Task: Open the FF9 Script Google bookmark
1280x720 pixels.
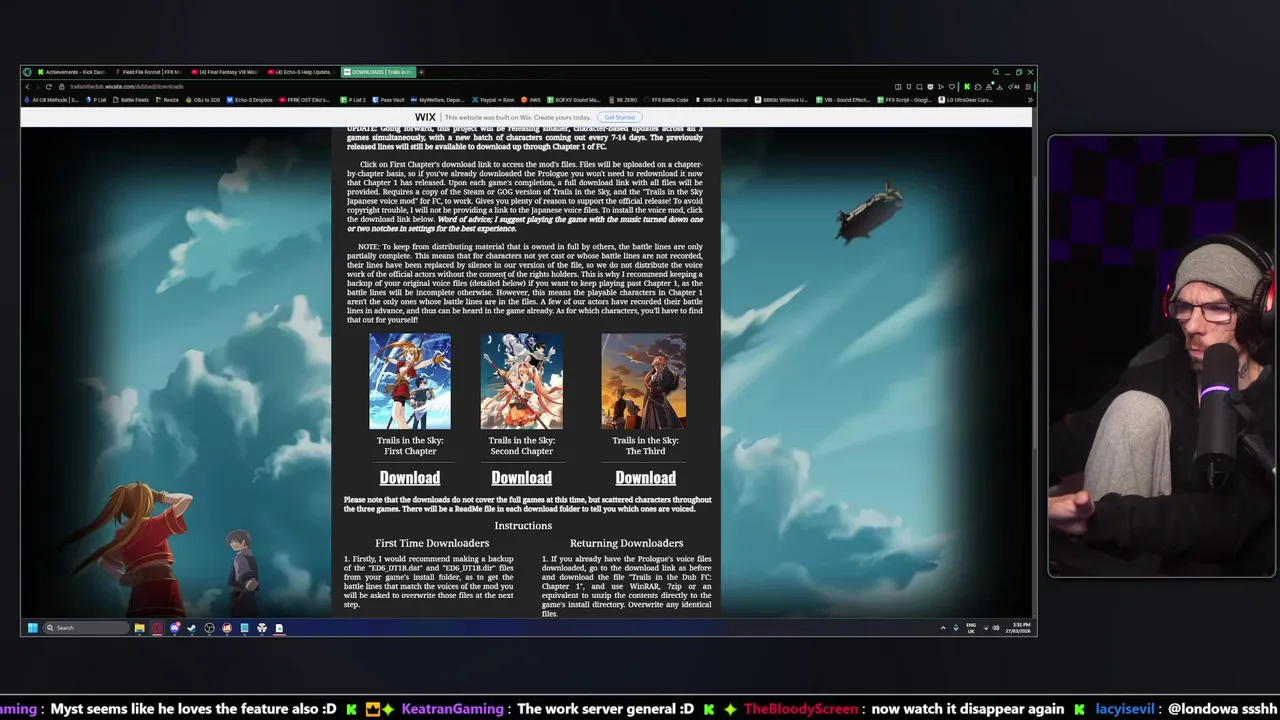Action: click(x=906, y=100)
